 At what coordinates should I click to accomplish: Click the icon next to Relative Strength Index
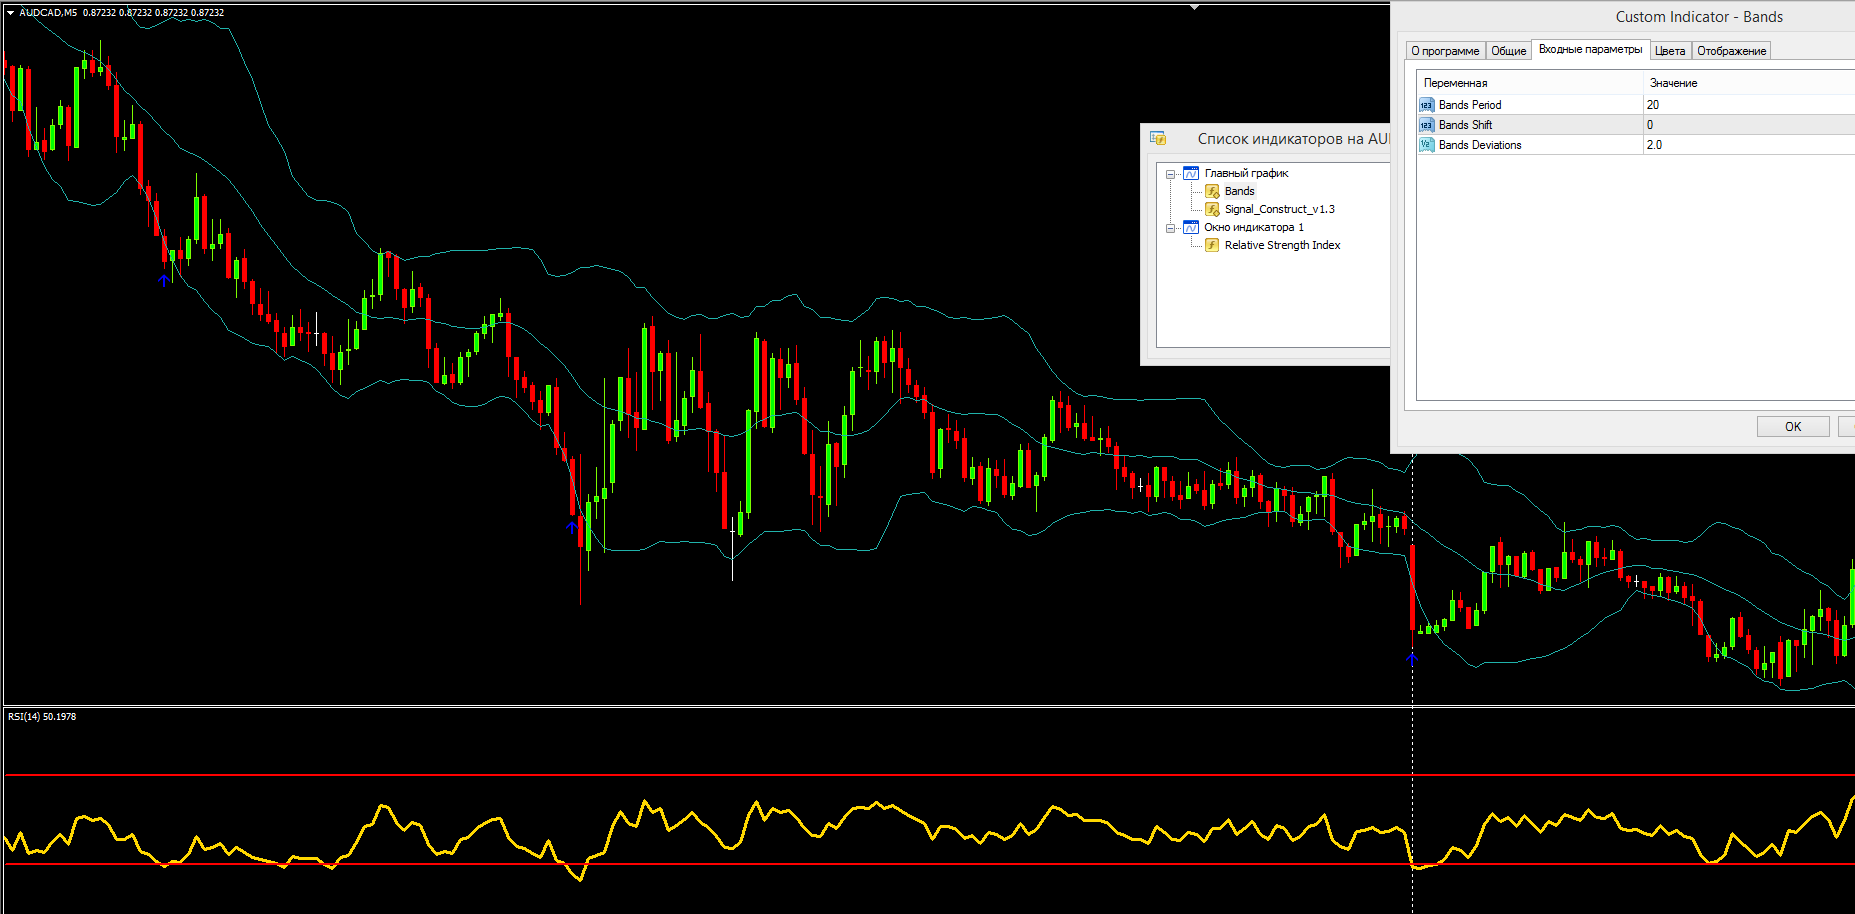point(1212,245)
